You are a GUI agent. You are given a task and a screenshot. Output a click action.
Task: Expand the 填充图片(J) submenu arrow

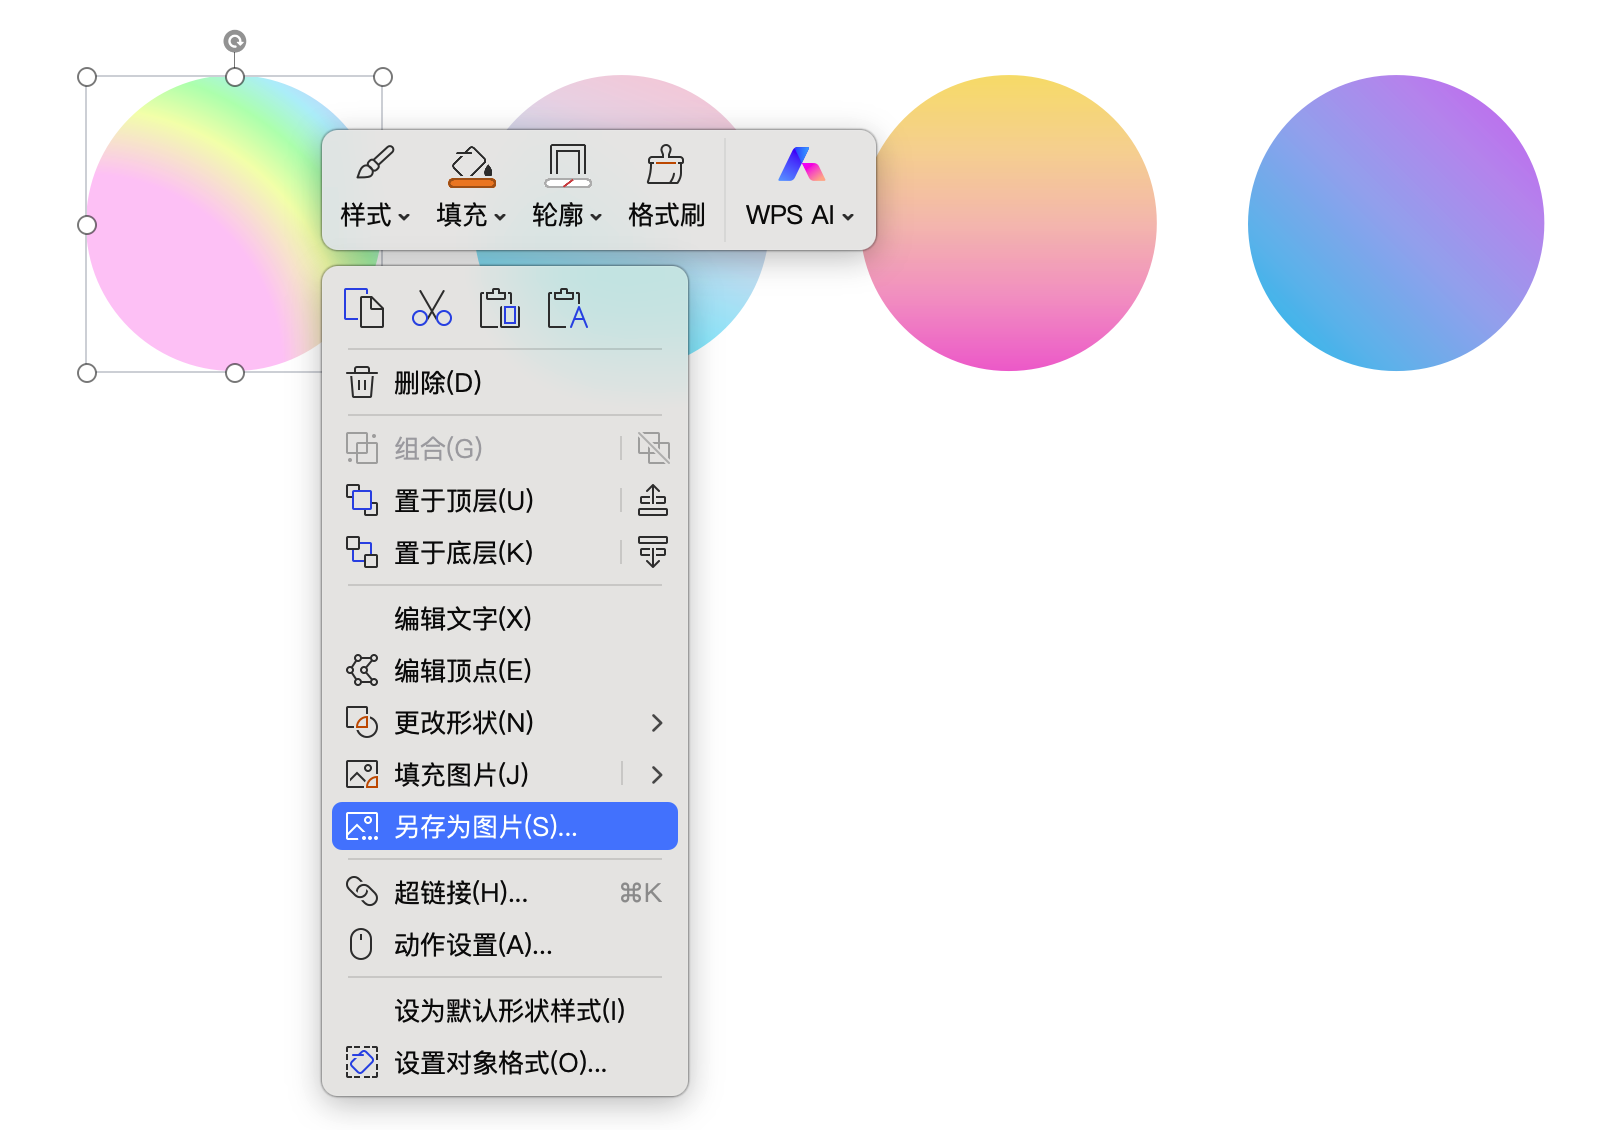tap(656, 775)
